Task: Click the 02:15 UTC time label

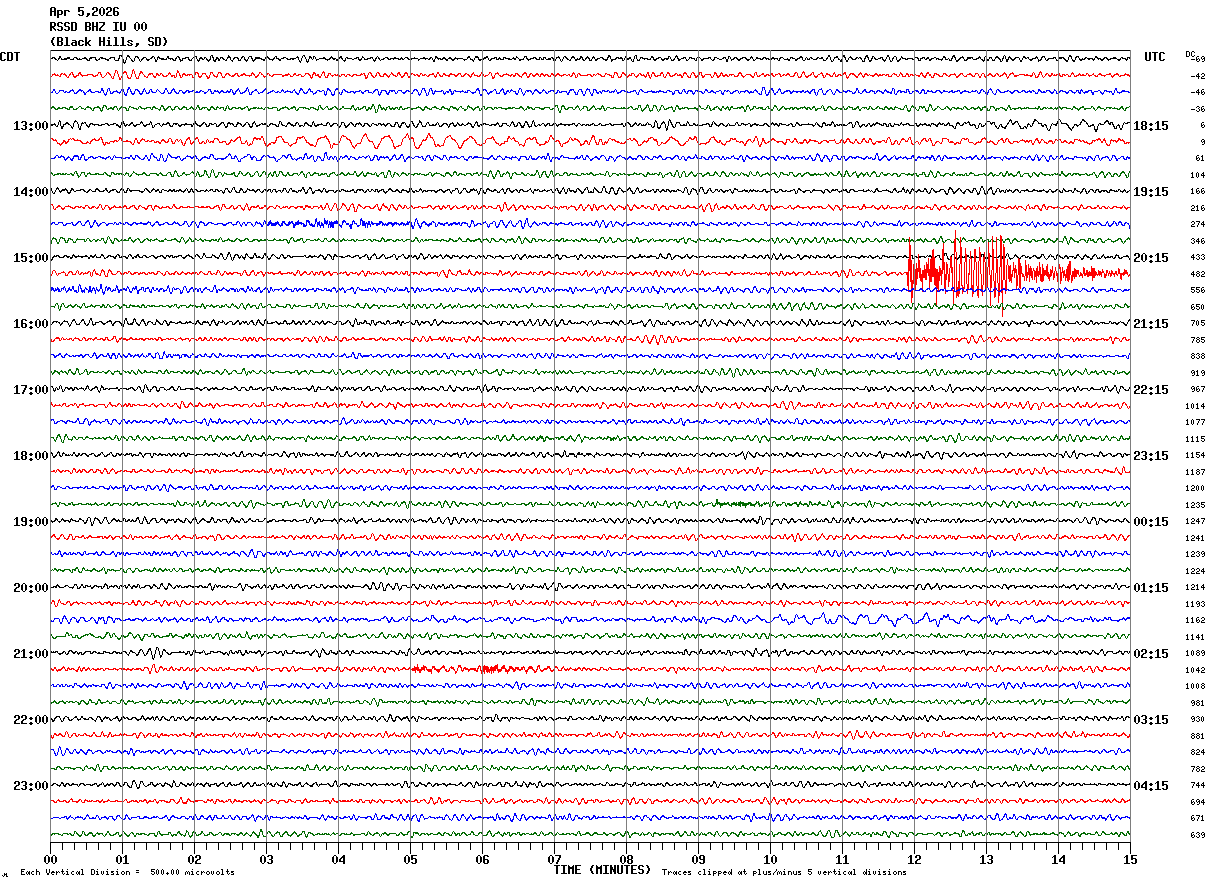Action: tap(1151, 654)
